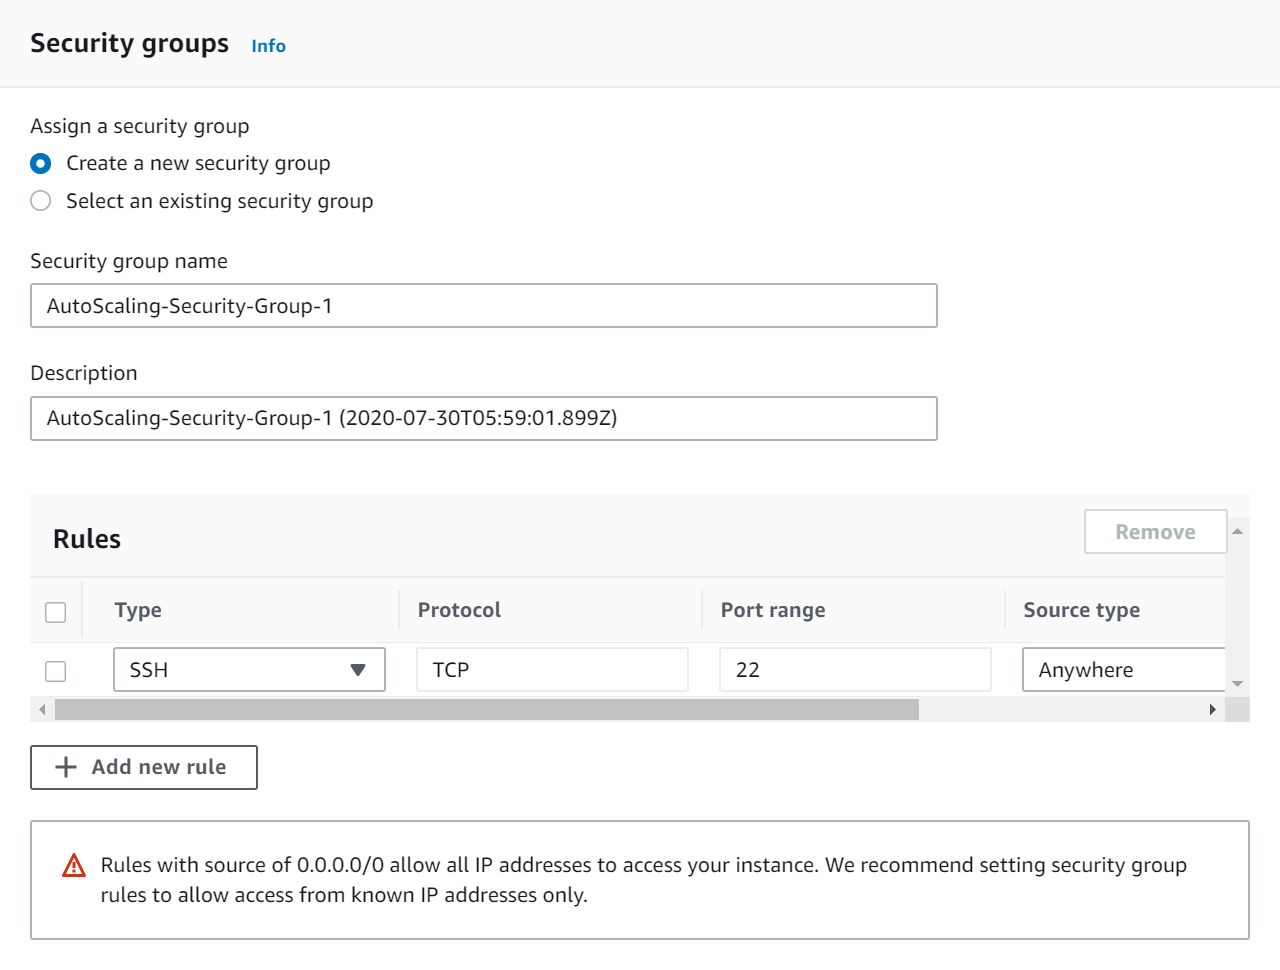Tick the SSH rule row checkbox

tap(56, 671)
